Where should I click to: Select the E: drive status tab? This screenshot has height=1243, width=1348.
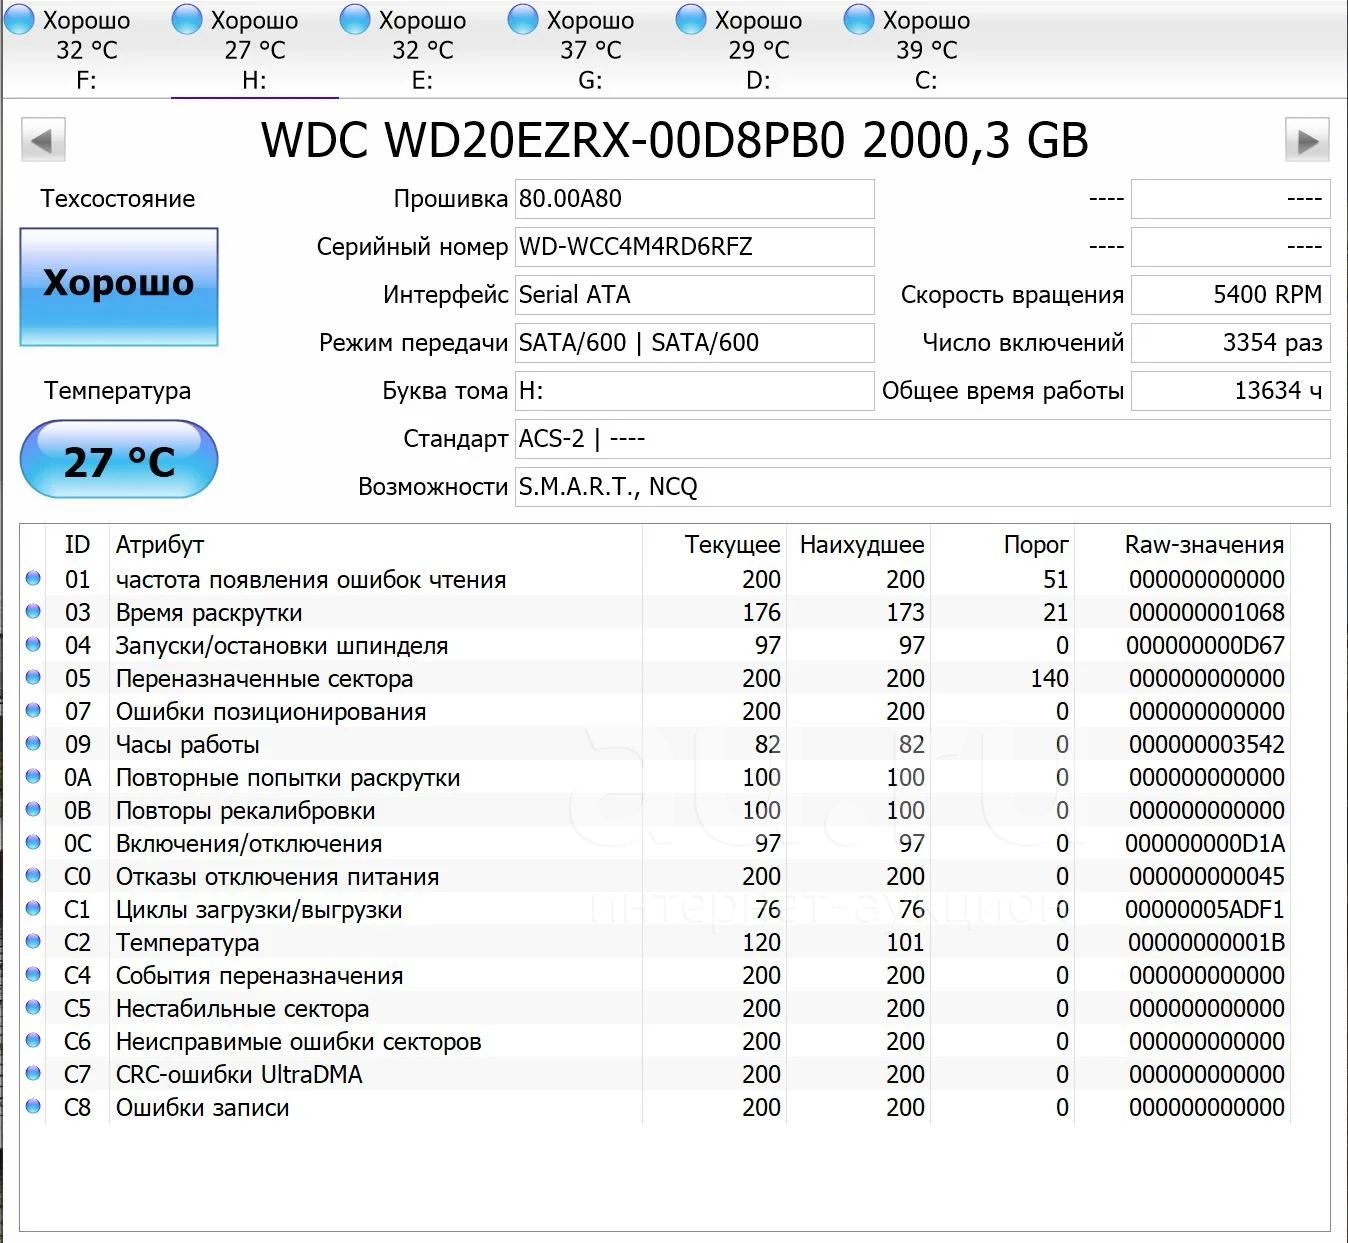pyautogui.click(x=423, y=50)
